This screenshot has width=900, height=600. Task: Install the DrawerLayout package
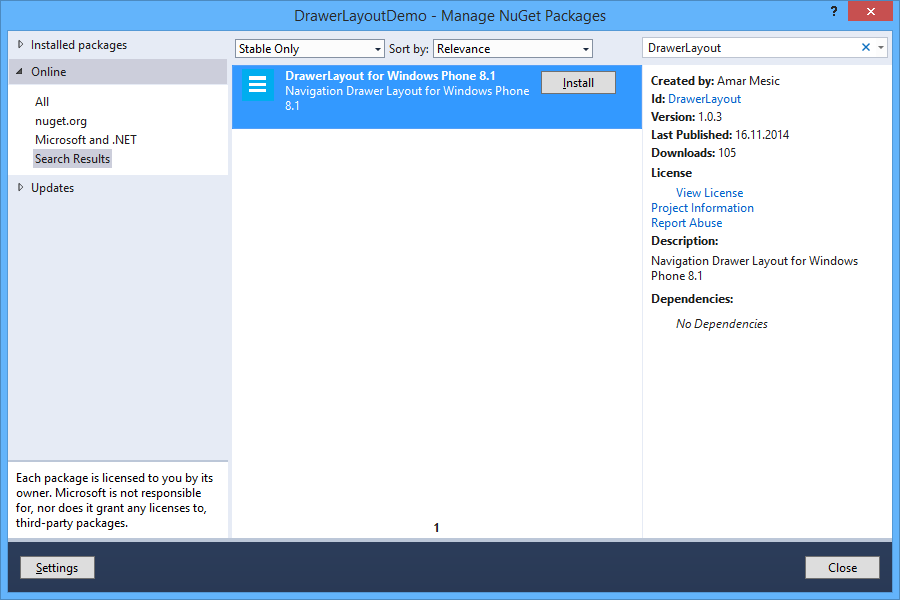point(578,83)
